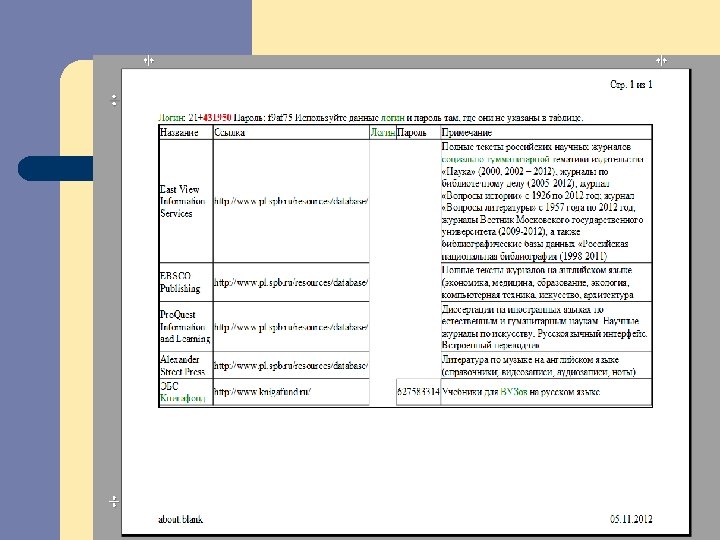Select the 'EBSCO Publishing' name cell

pyautogui.click(x=186, y=282)
